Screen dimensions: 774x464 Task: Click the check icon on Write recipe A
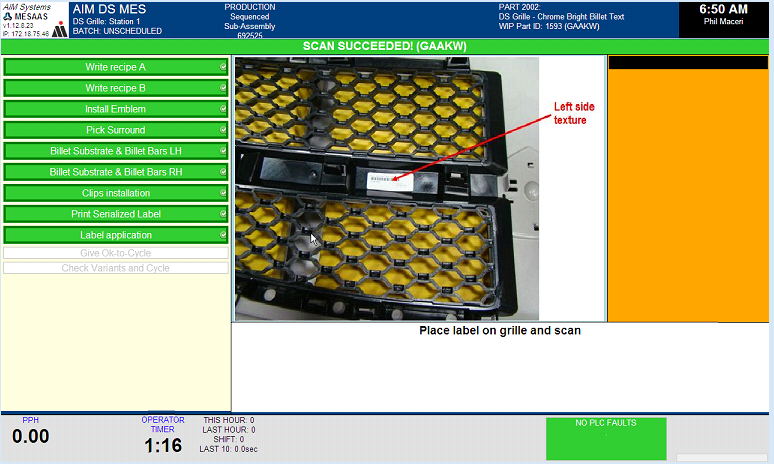pyautogui.click(x=223, y=67)
